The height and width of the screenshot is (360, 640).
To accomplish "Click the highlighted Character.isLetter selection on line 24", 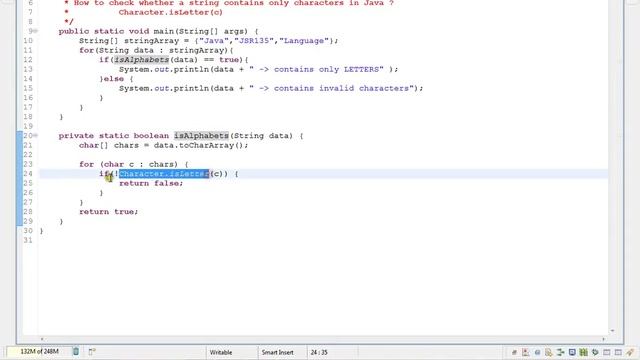I will 164,174.
